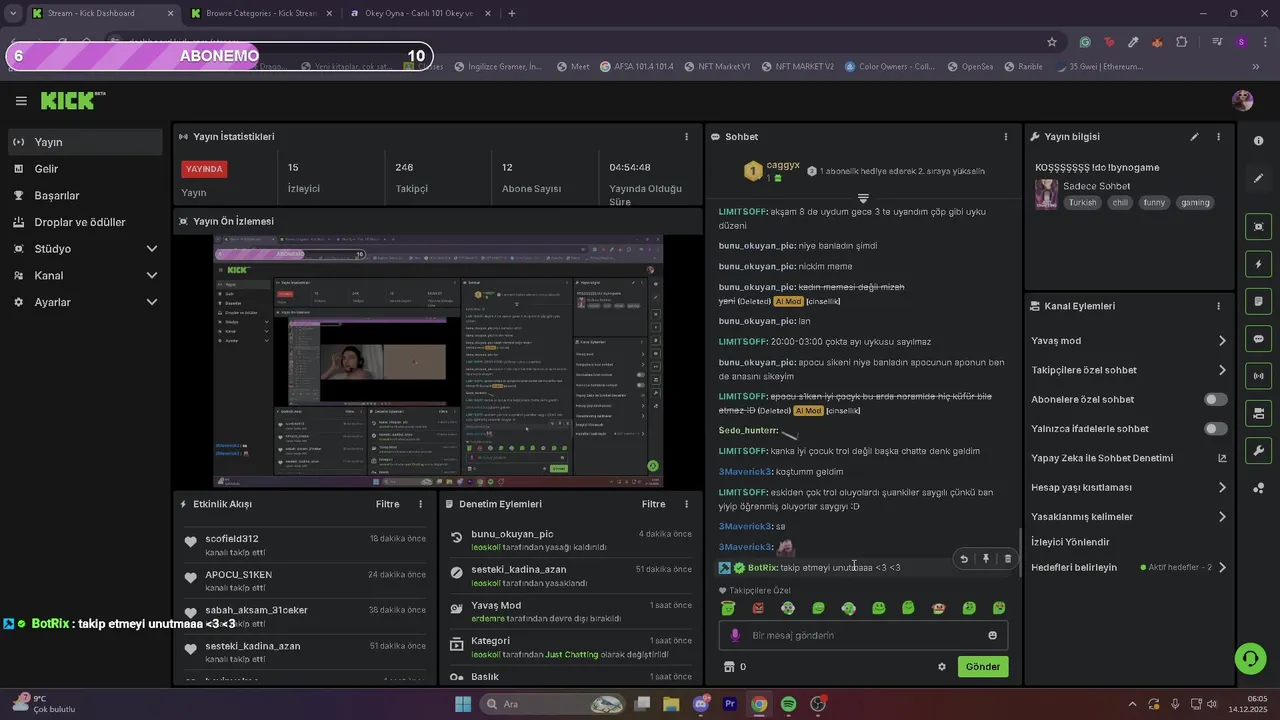Click the lightning bolt icon in right rail
The image size is (1280, 720).
click(x=1258, y=264)
